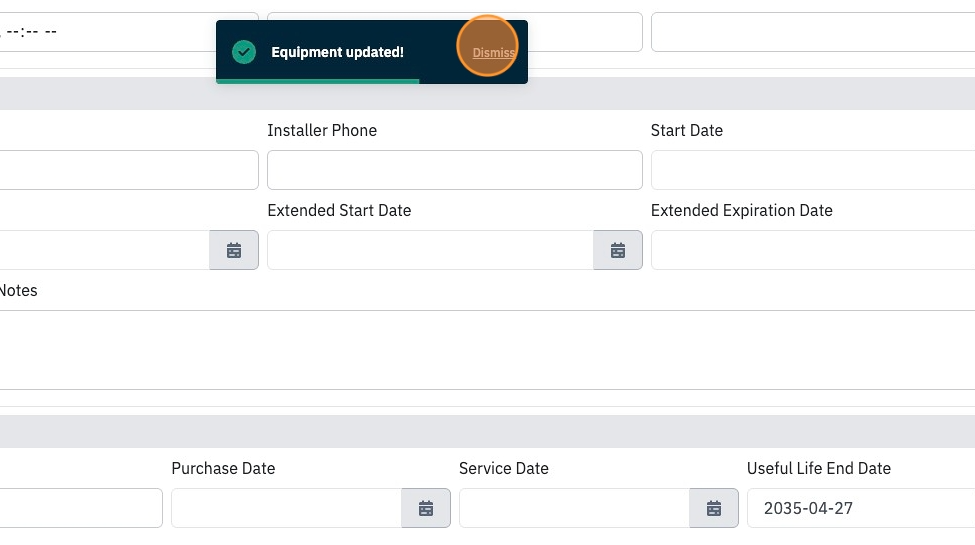The height and width of the screenshot is (545, 975).
Task: Click the Purchase Date label
Action: click(x=223, y=468)
